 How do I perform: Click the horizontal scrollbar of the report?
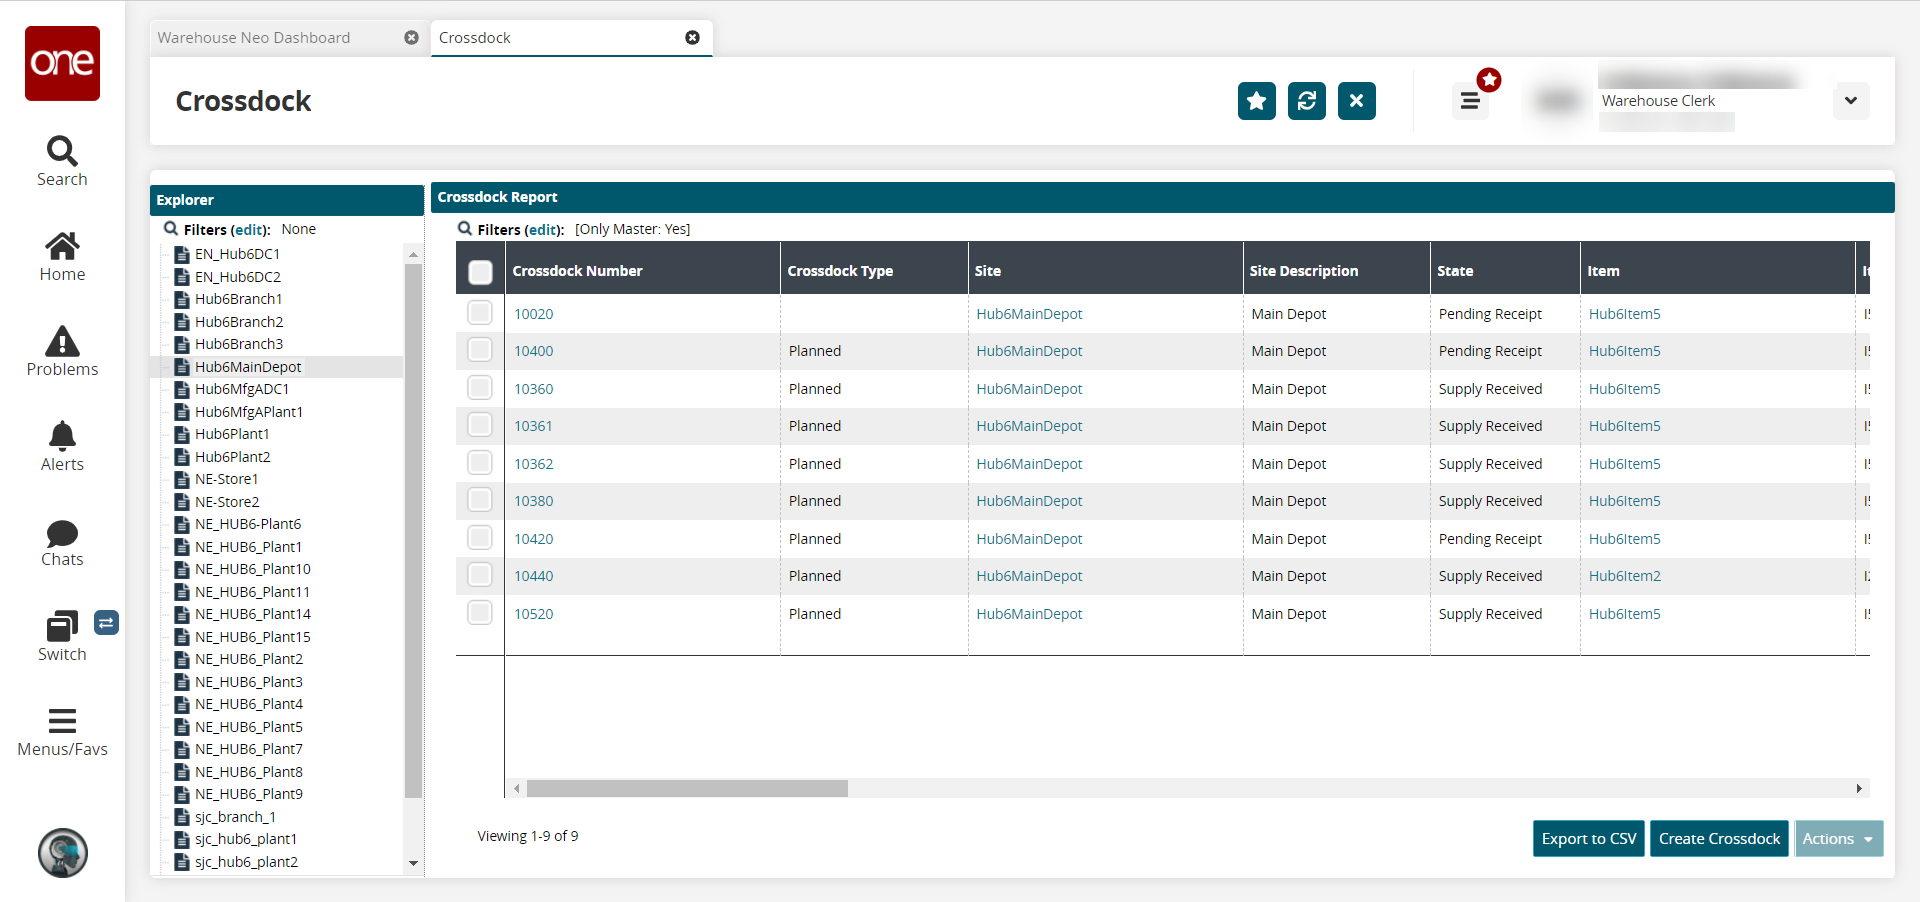pyautogui.click(x=687, y=789)
